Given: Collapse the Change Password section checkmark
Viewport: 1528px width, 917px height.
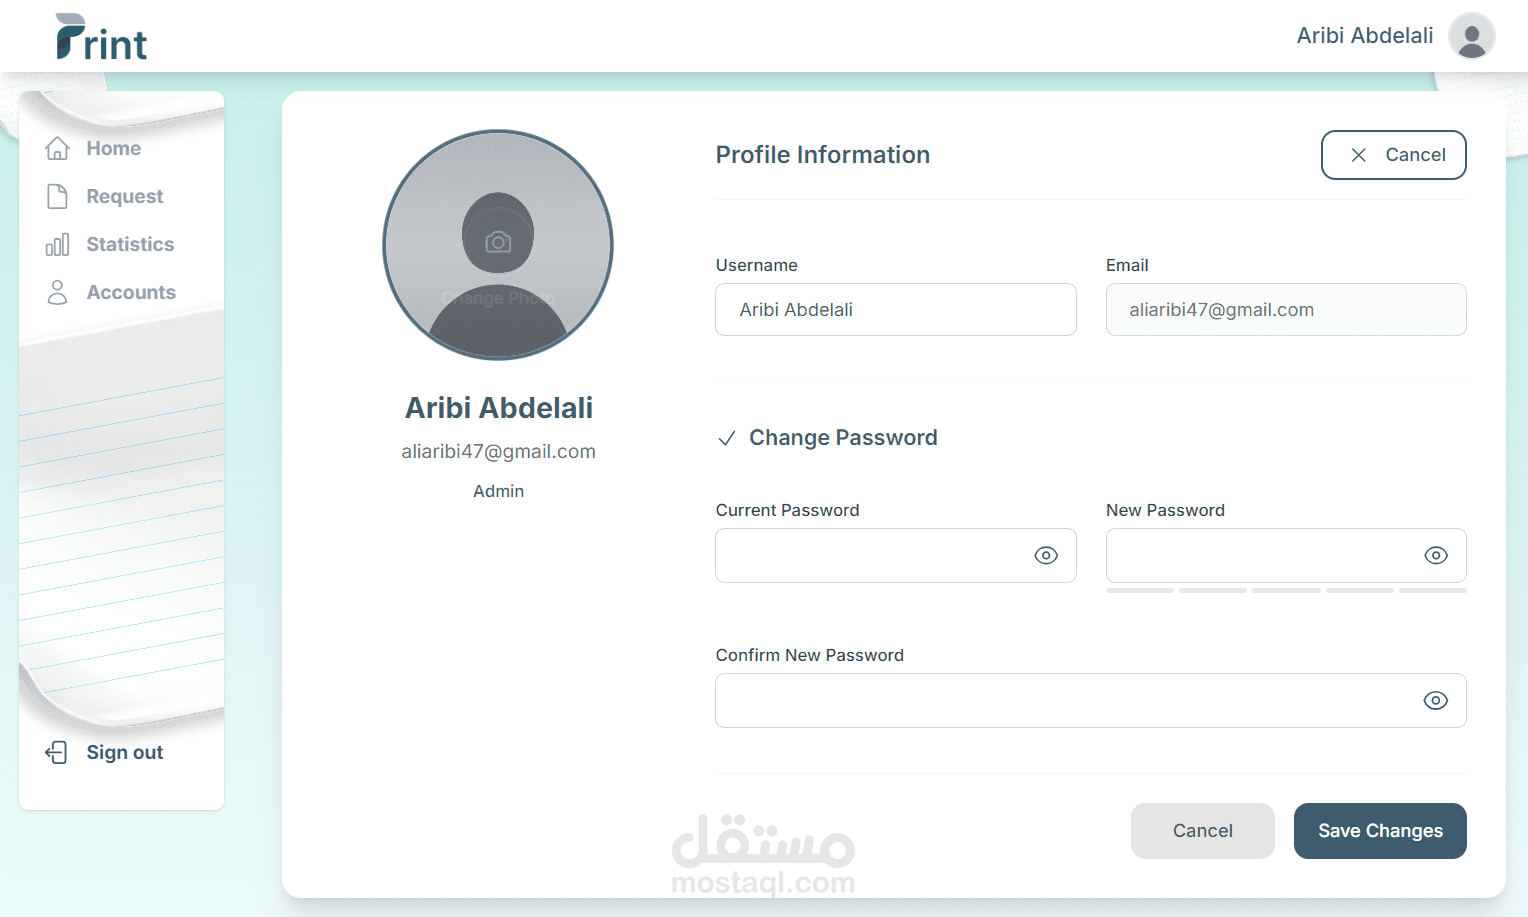Looking at the screenshot, I should point(727,438).
